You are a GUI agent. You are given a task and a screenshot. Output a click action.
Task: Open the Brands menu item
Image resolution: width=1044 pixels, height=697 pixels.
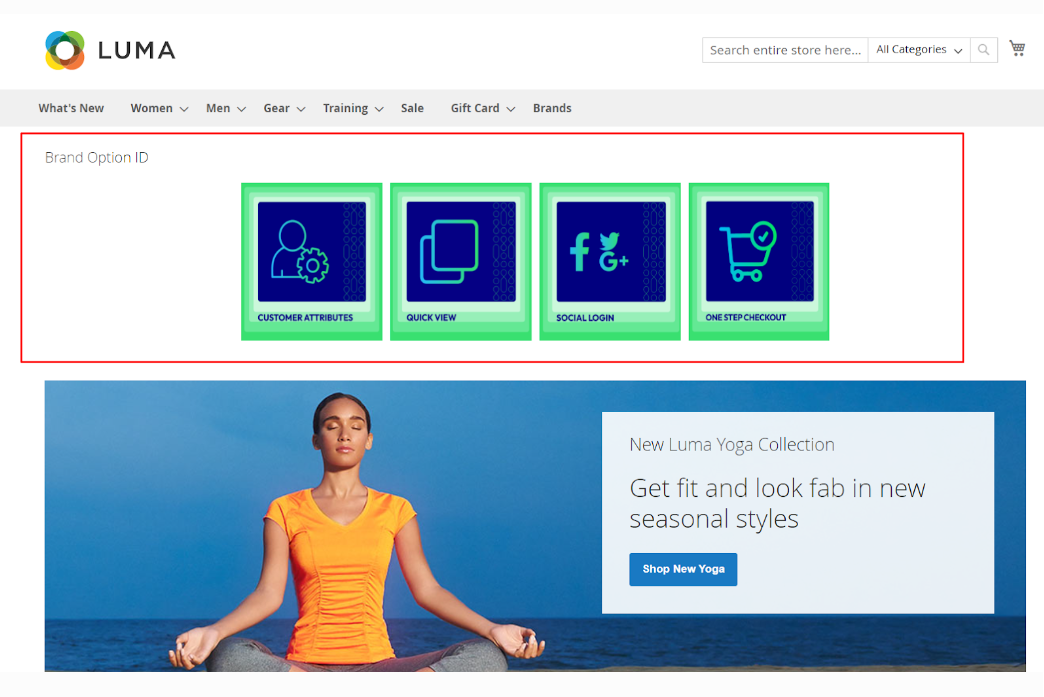pyautogui.click(x=552, y=108)
